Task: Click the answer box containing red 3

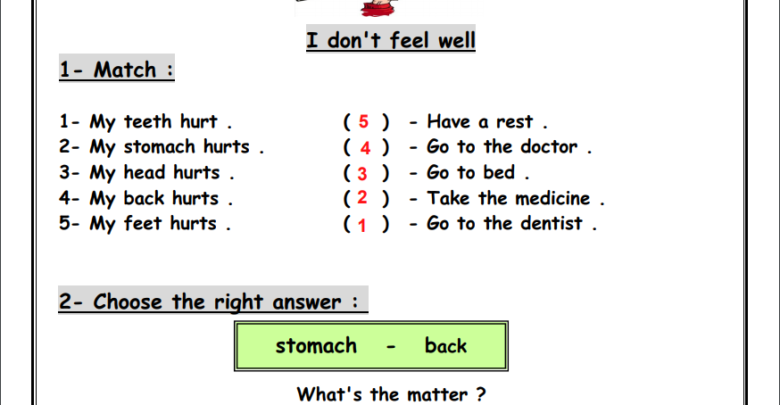Action: click(x=366, y=173)
